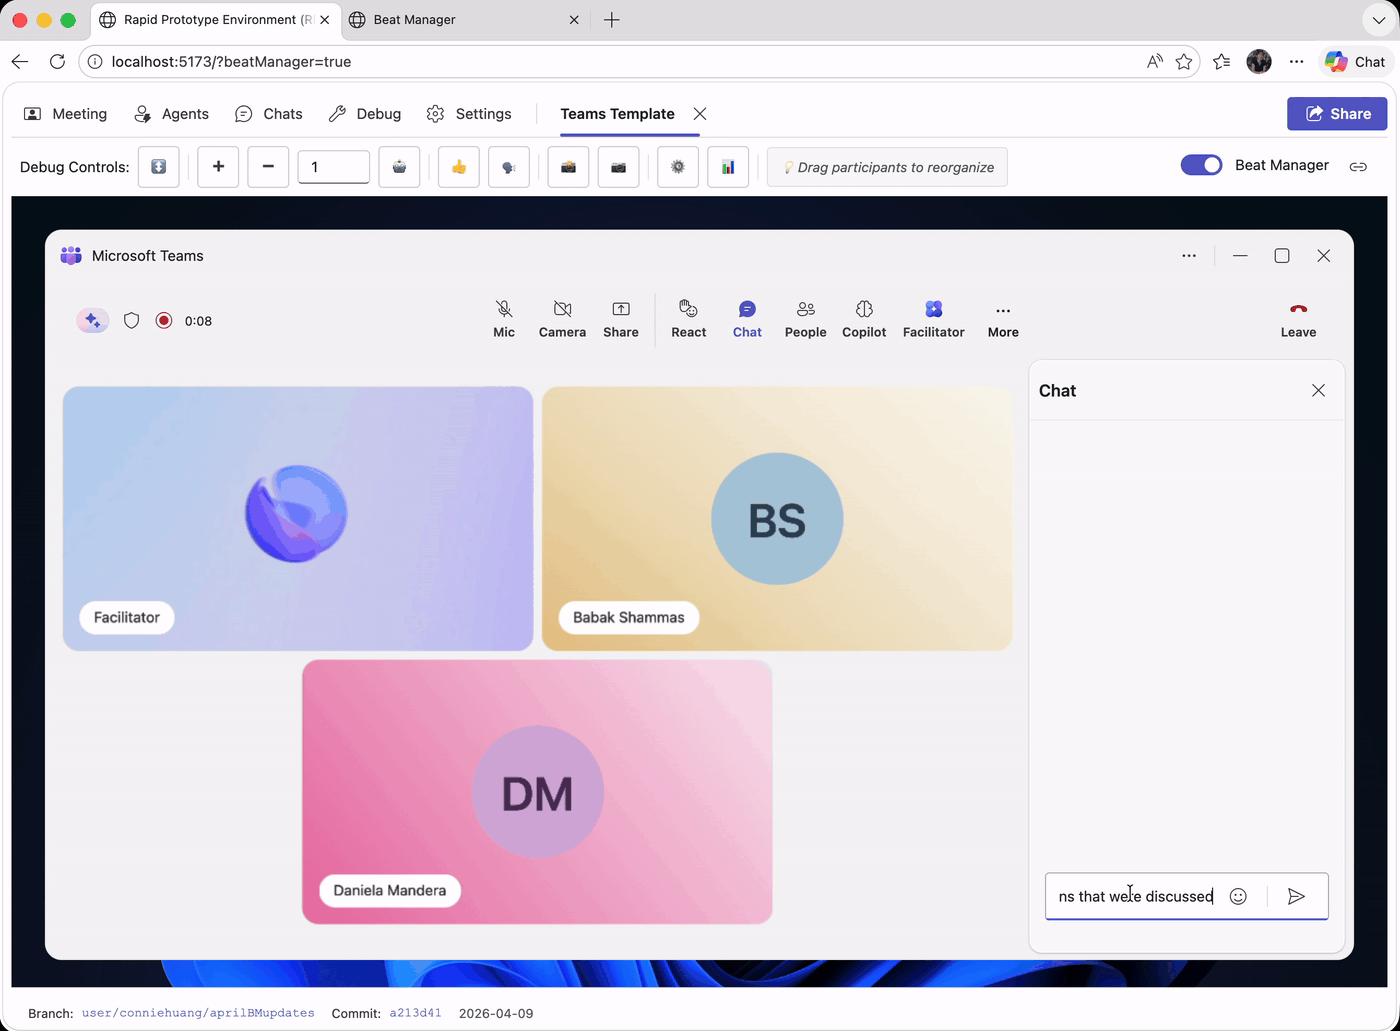Click the speaking head debug button
The image size is (1400, 1031).
coord(509,167)
